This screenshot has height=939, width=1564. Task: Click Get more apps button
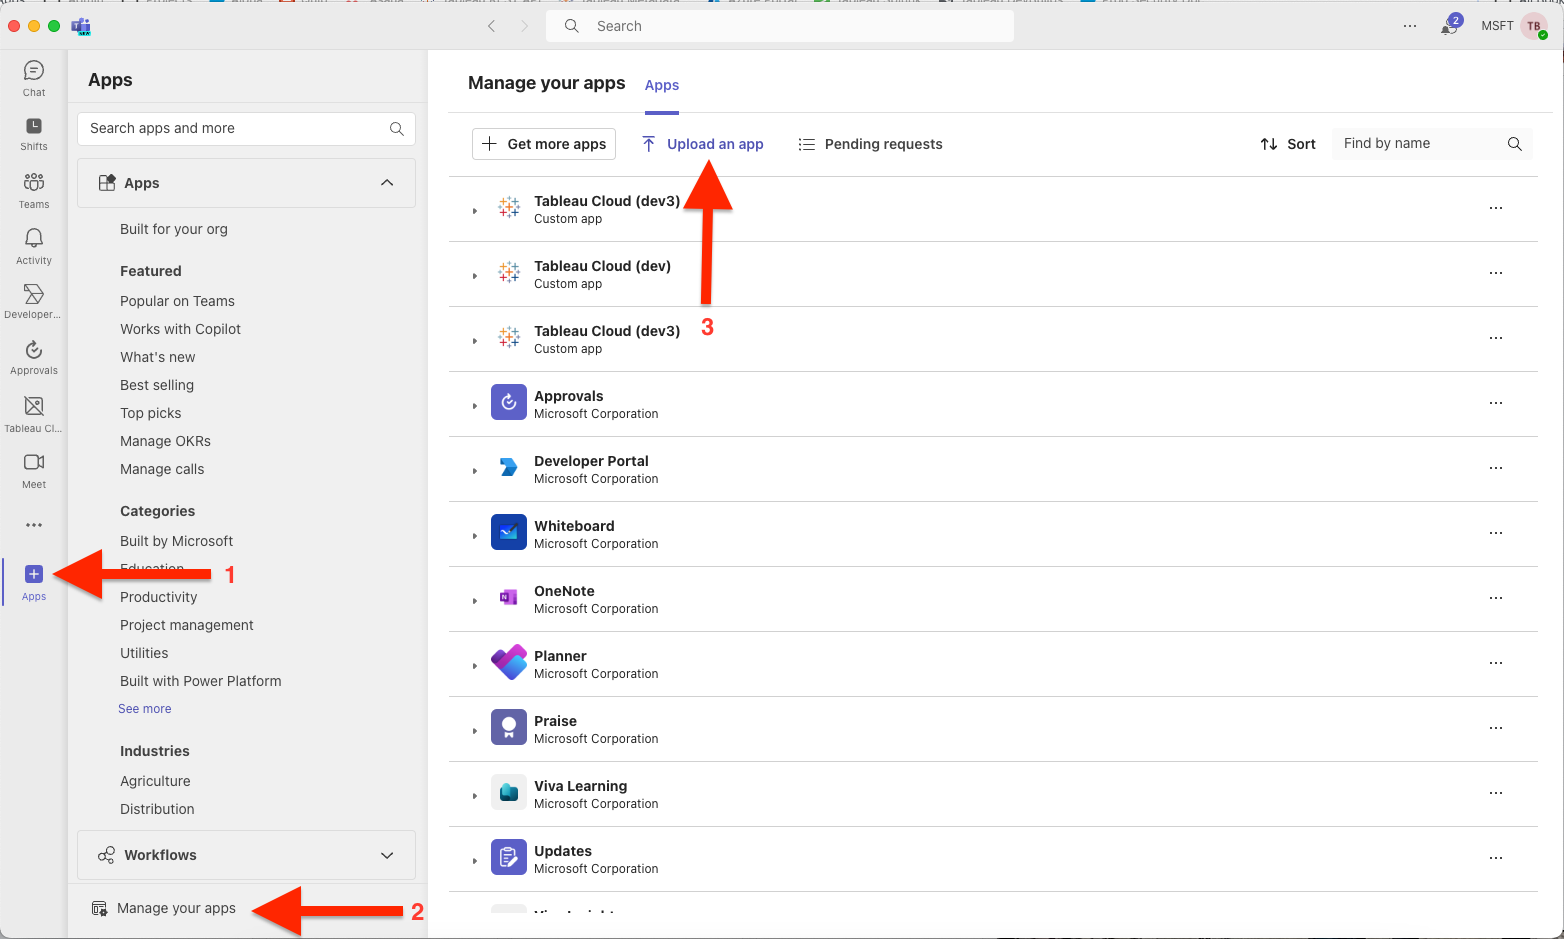[544, 144]
